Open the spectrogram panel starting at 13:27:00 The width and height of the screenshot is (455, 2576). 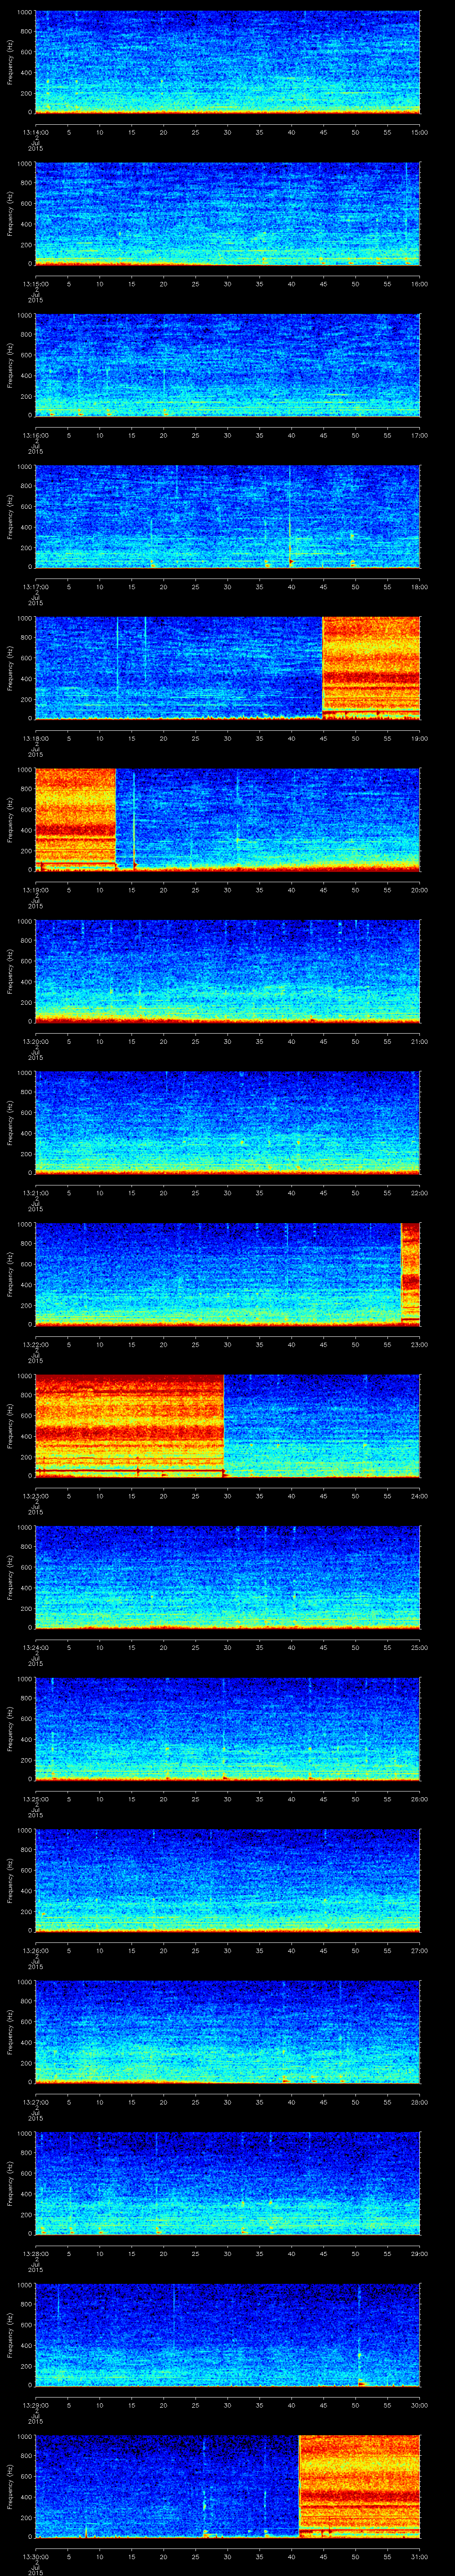[228, 2033]
